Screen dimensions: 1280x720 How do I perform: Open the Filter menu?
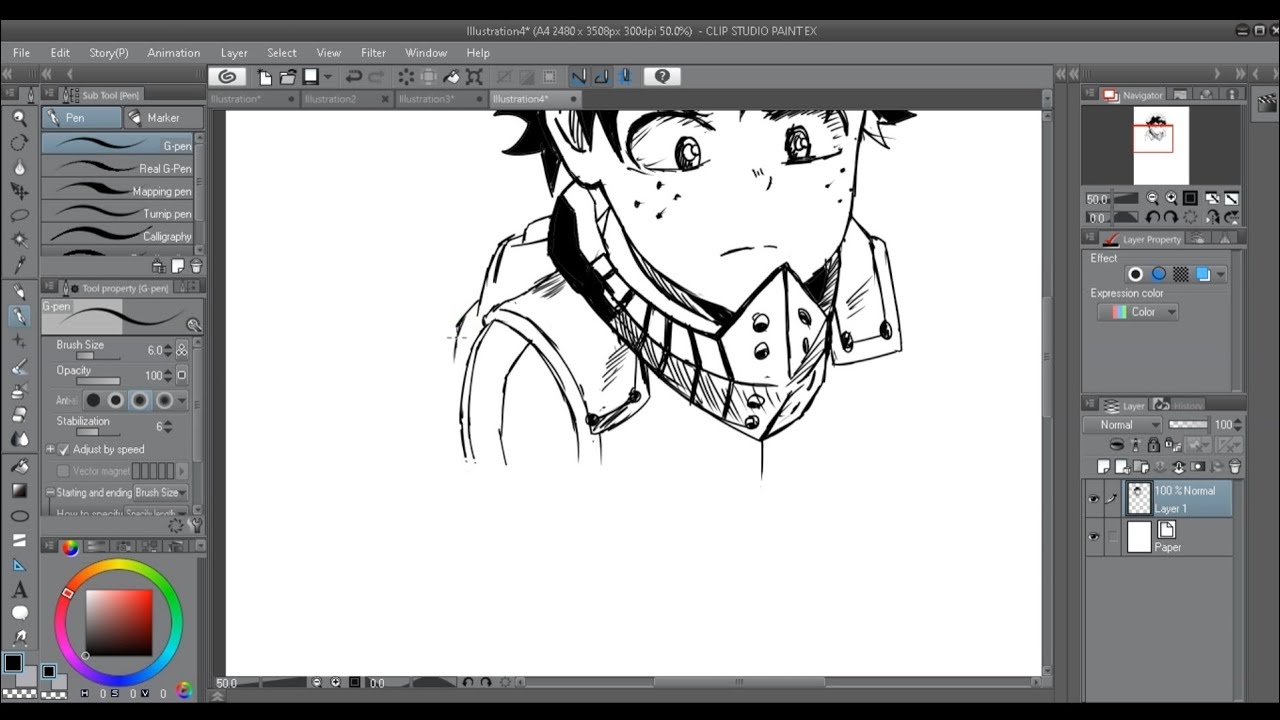[x=373, y=53]
